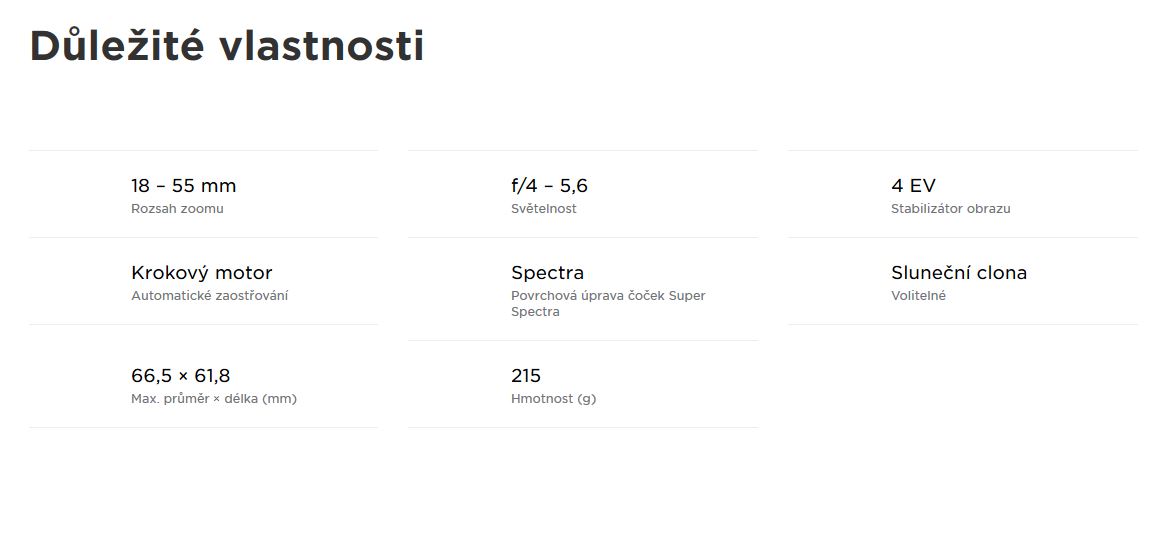Select the '66,5 × 61,8' dimensions value

click(x=181, y=375)
